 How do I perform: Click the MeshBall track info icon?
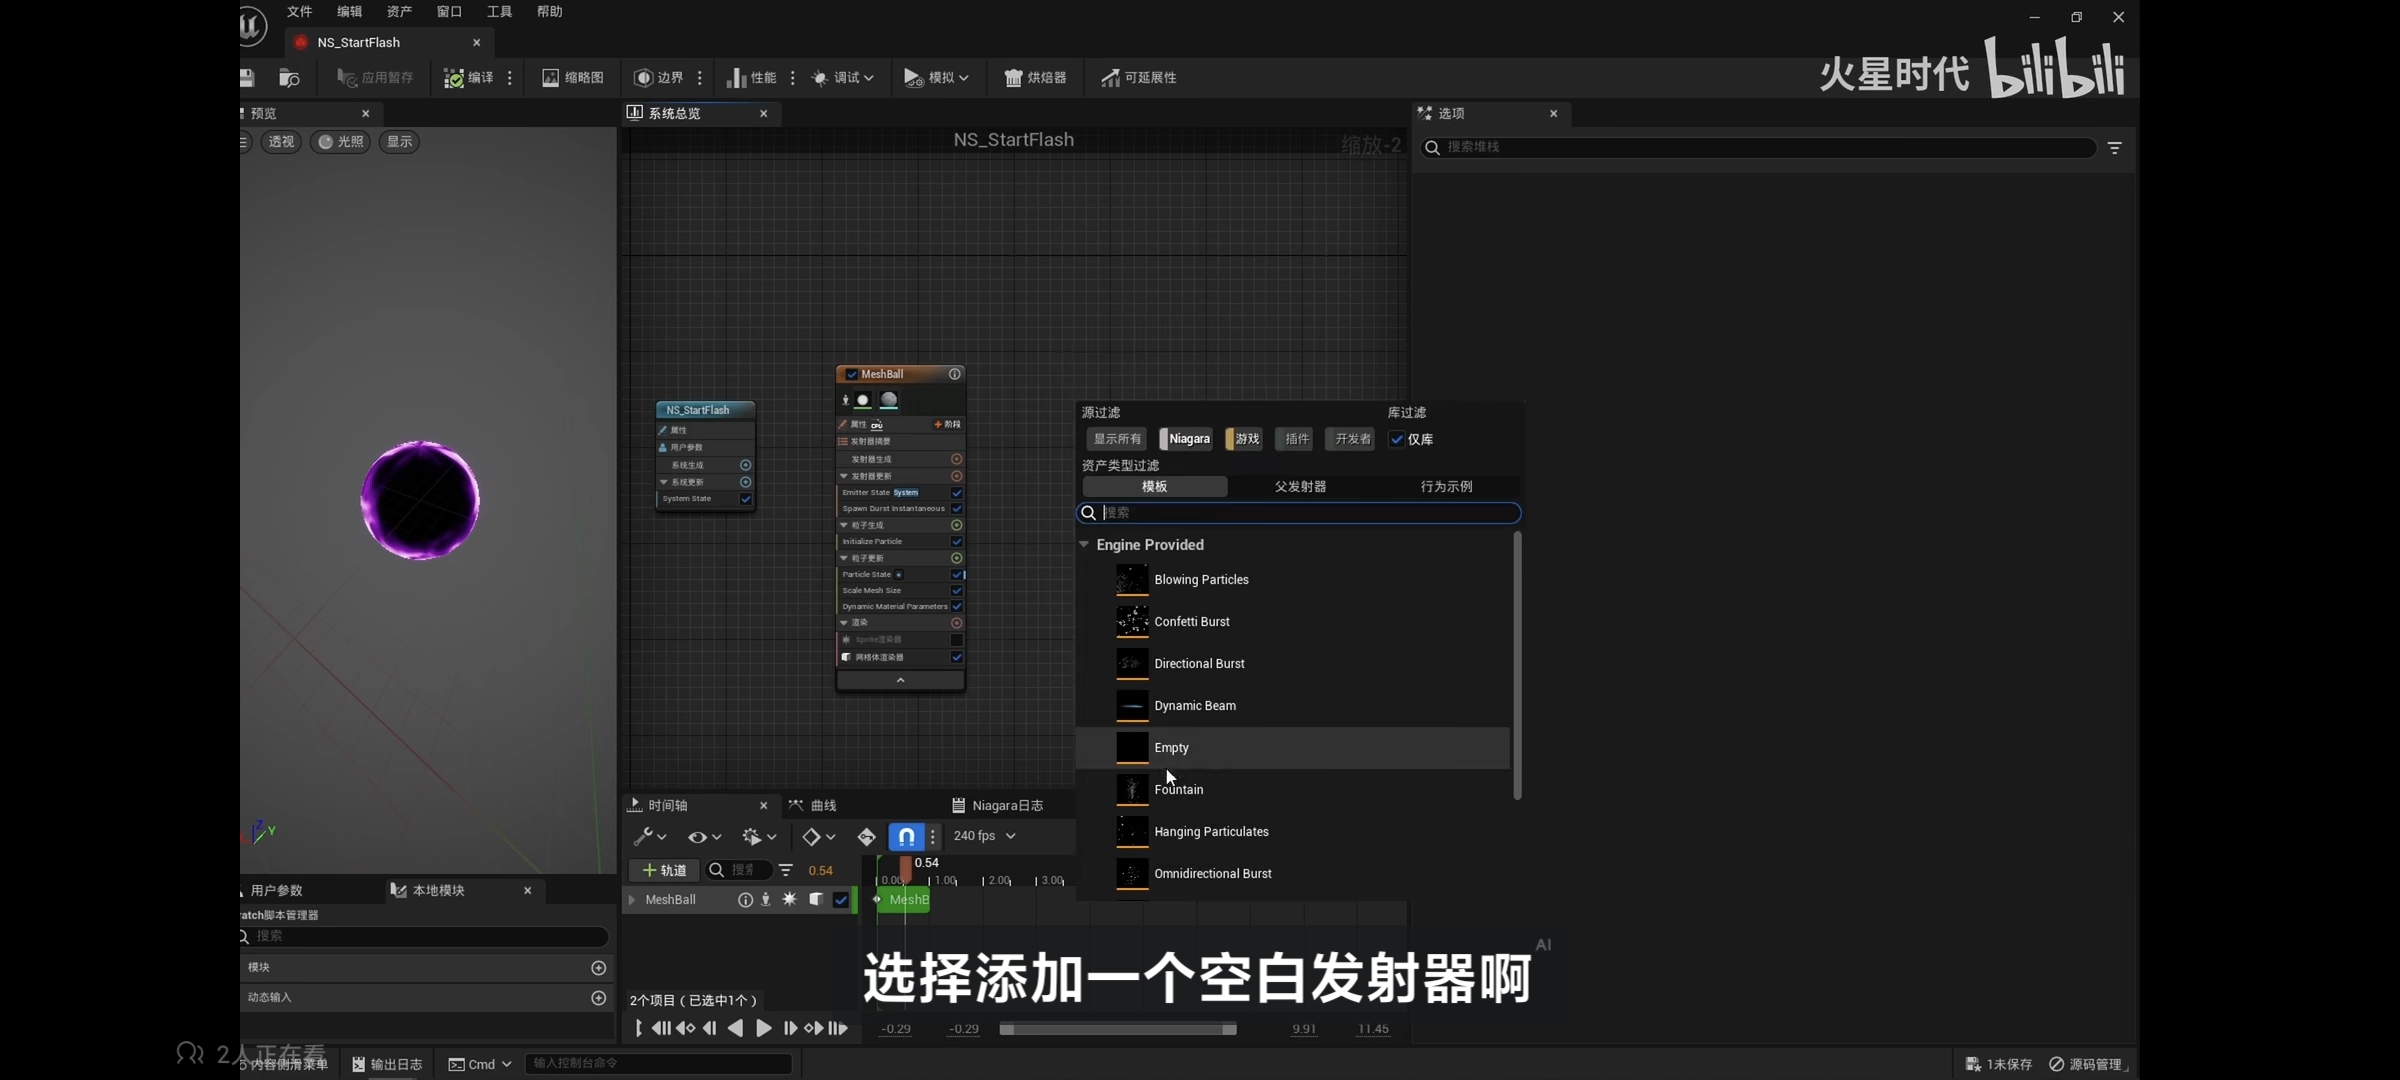tap(744, 900)
